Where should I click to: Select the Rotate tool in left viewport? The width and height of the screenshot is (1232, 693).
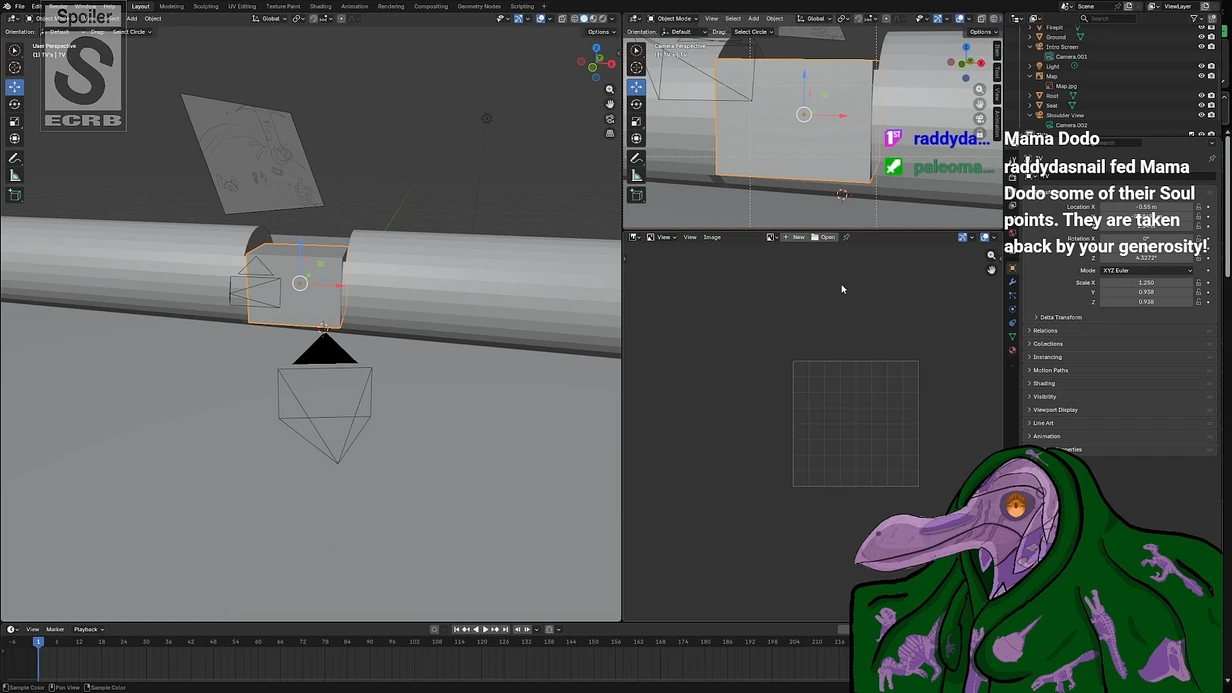pyautogui.click(x=15, y=104)
